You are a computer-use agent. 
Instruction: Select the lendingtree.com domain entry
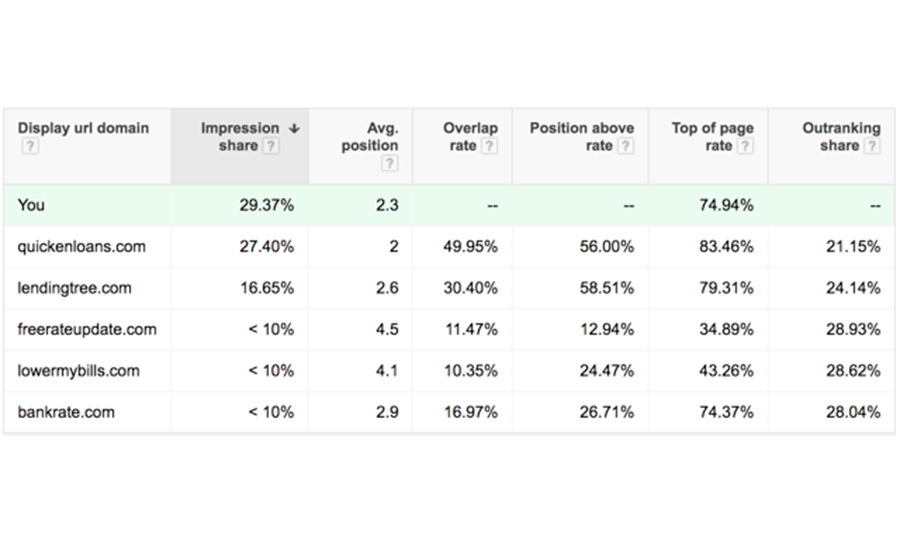coord(74,288)
